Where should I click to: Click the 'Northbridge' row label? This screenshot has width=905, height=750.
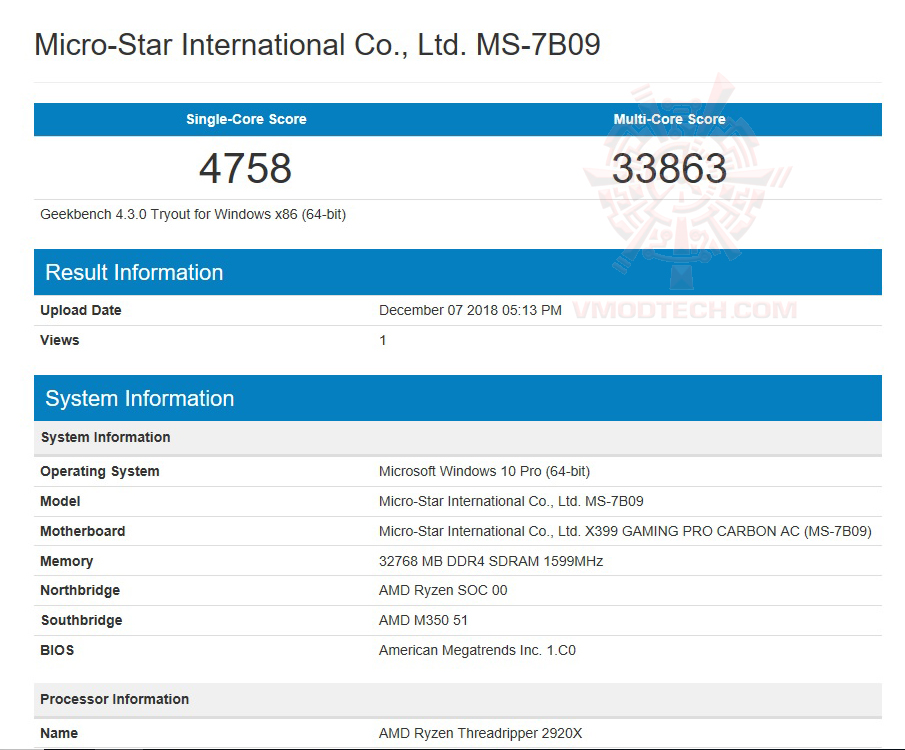pyautogui.click(x=80, y=590)
